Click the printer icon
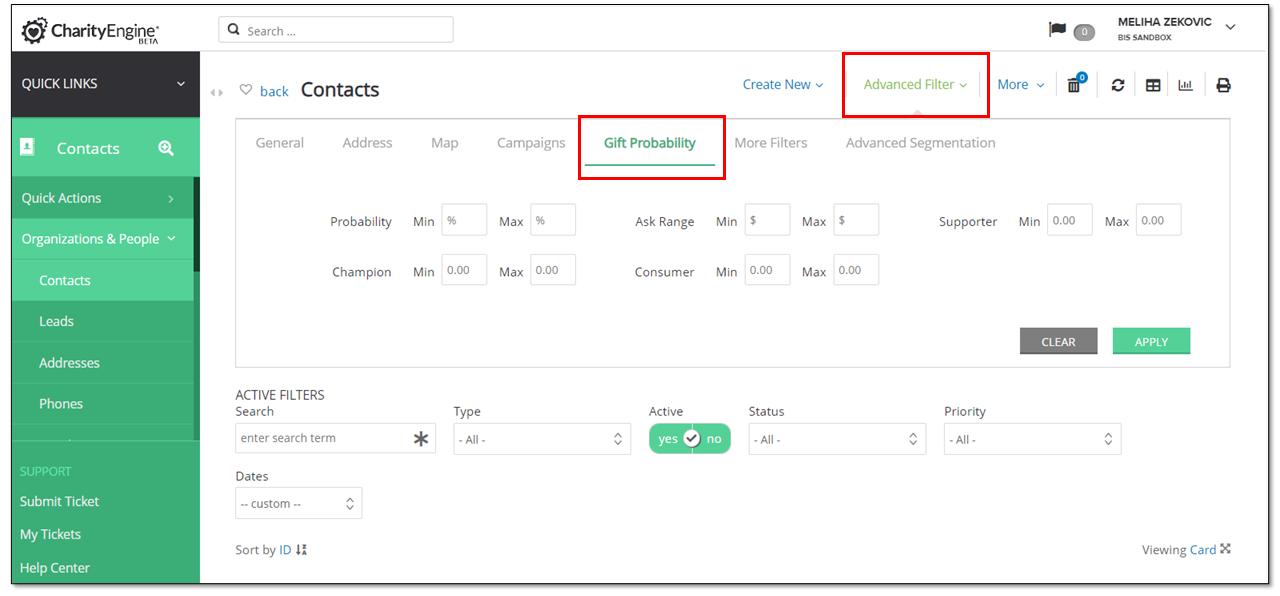 coord(1223,85)
